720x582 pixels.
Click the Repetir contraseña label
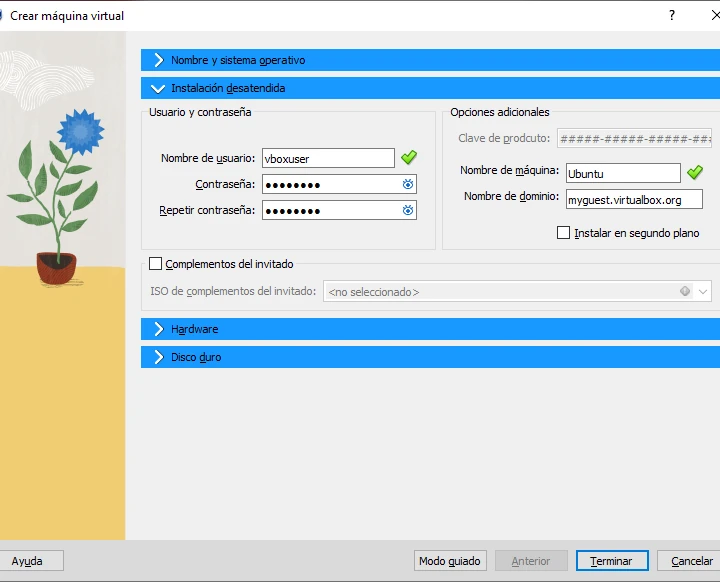click(207, 210)
